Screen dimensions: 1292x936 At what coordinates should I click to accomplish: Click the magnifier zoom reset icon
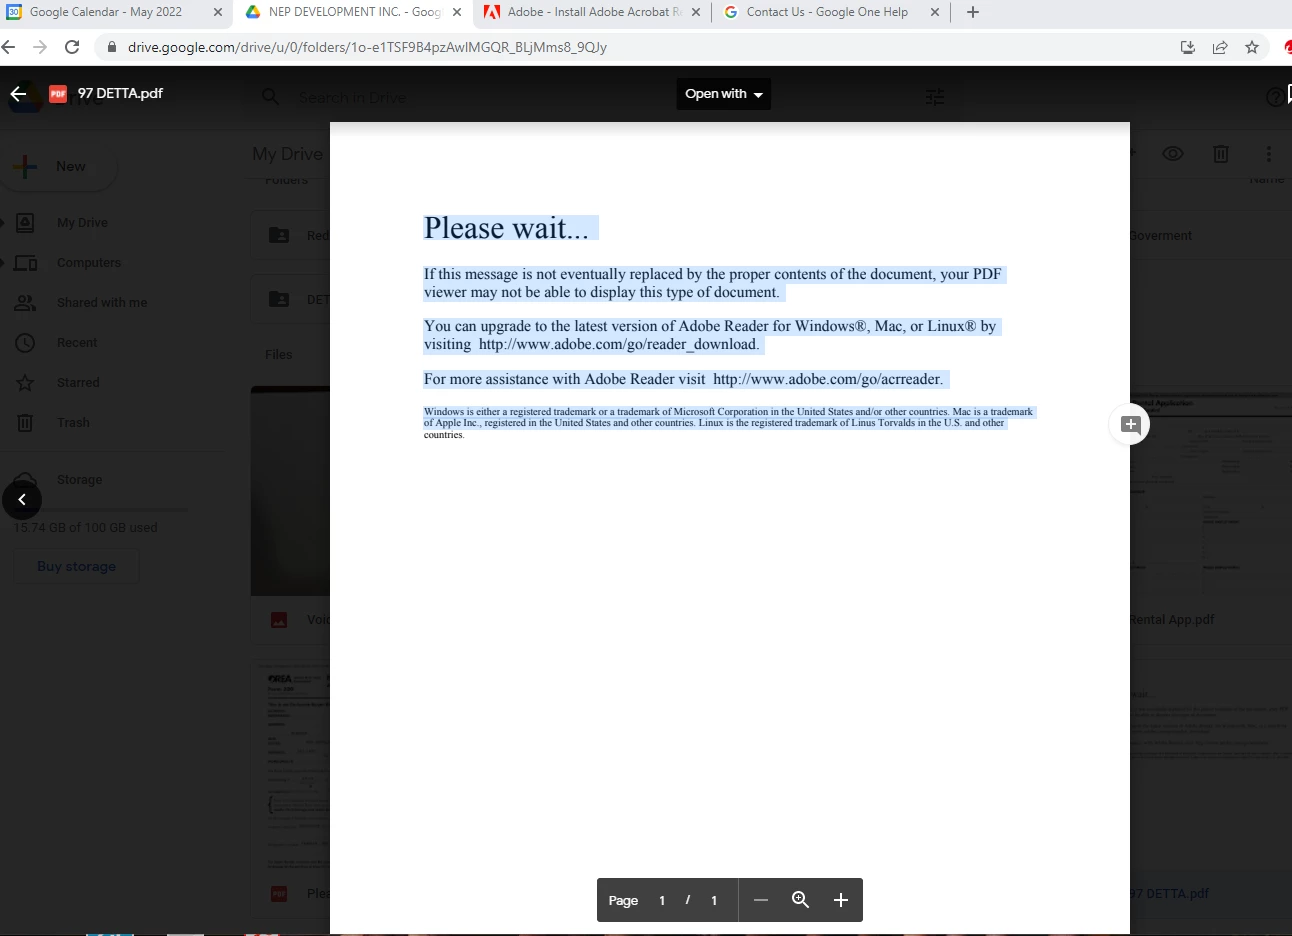(800, 900)
